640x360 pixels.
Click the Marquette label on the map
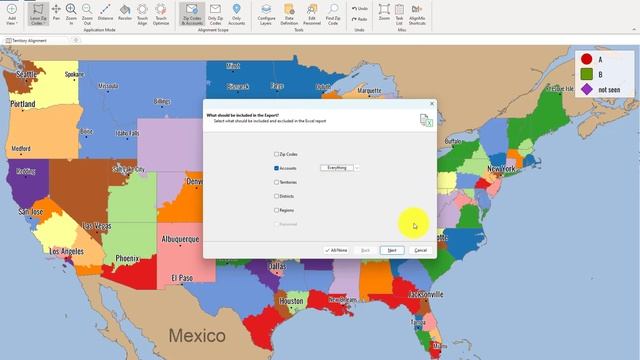(x=369, y=91)
